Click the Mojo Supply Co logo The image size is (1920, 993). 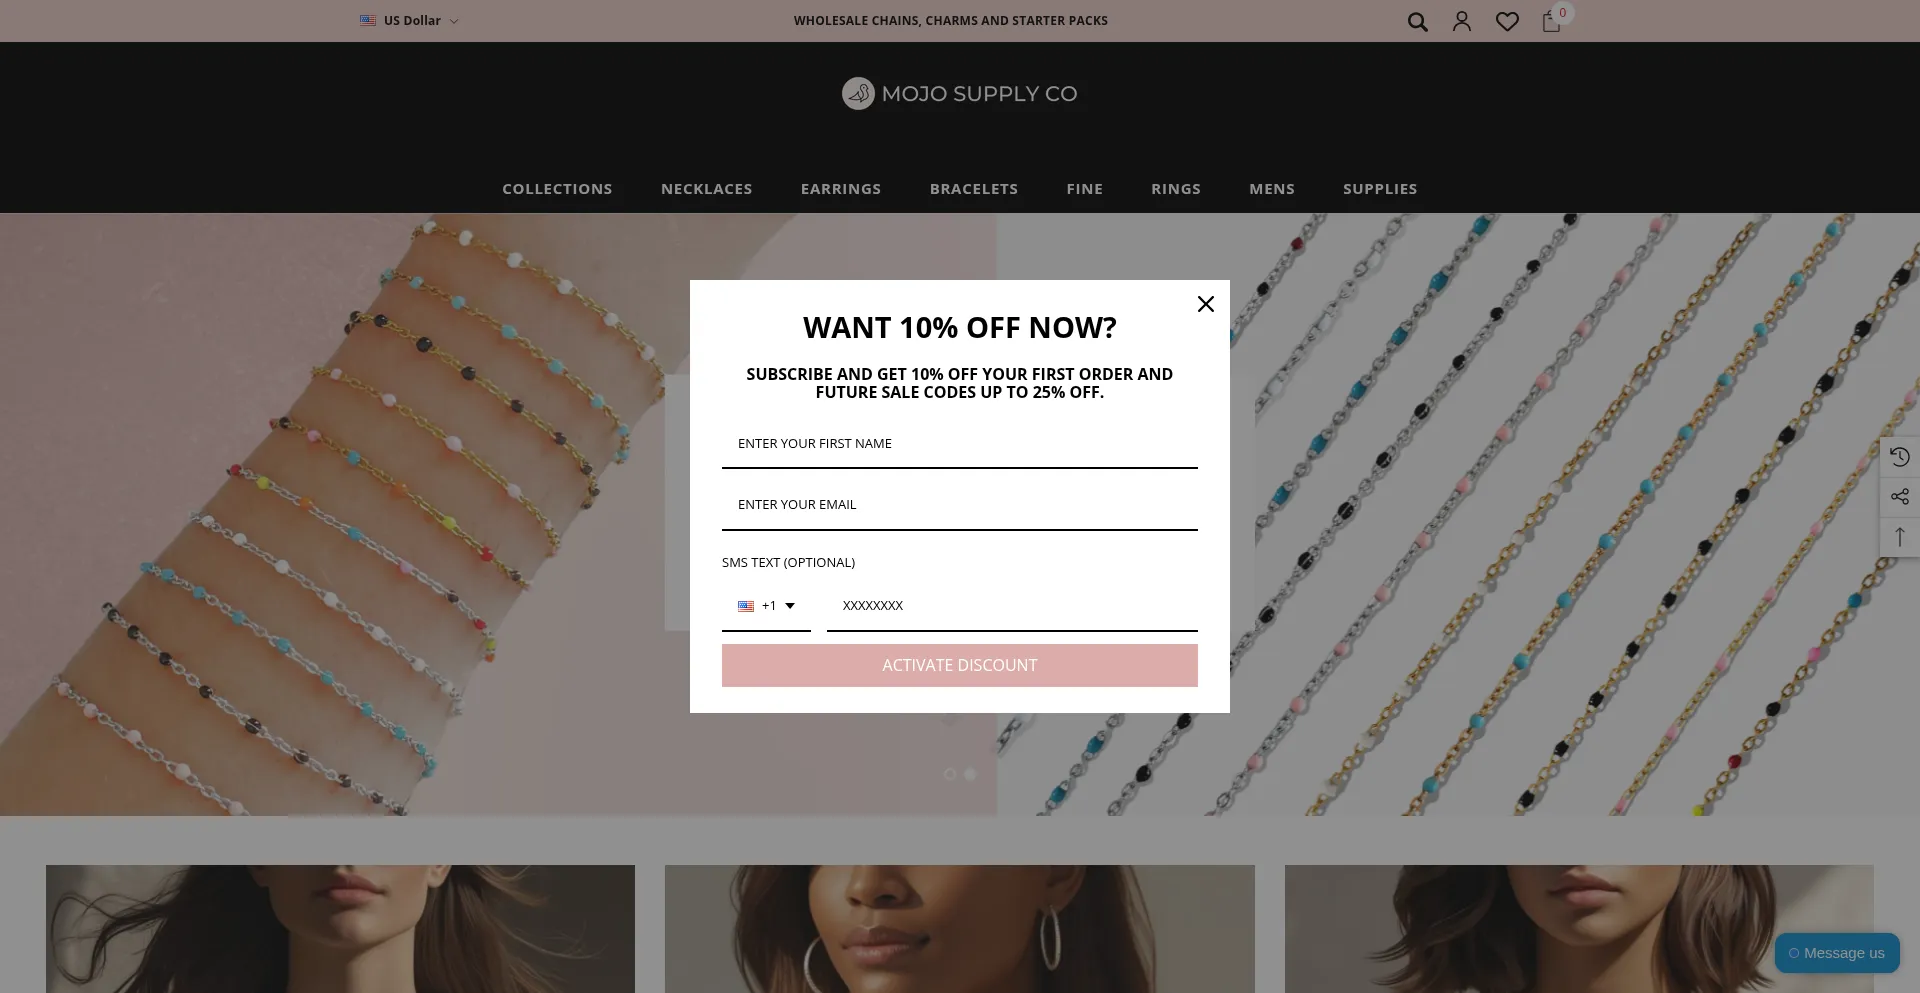[x=960, y=94]
